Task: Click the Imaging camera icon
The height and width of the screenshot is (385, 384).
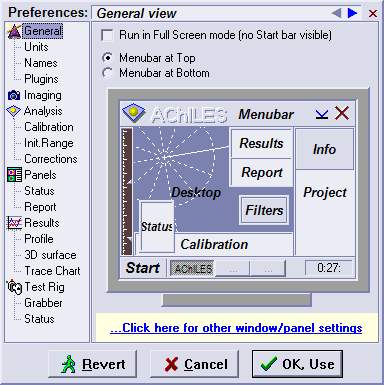Action: coord(14,95)
